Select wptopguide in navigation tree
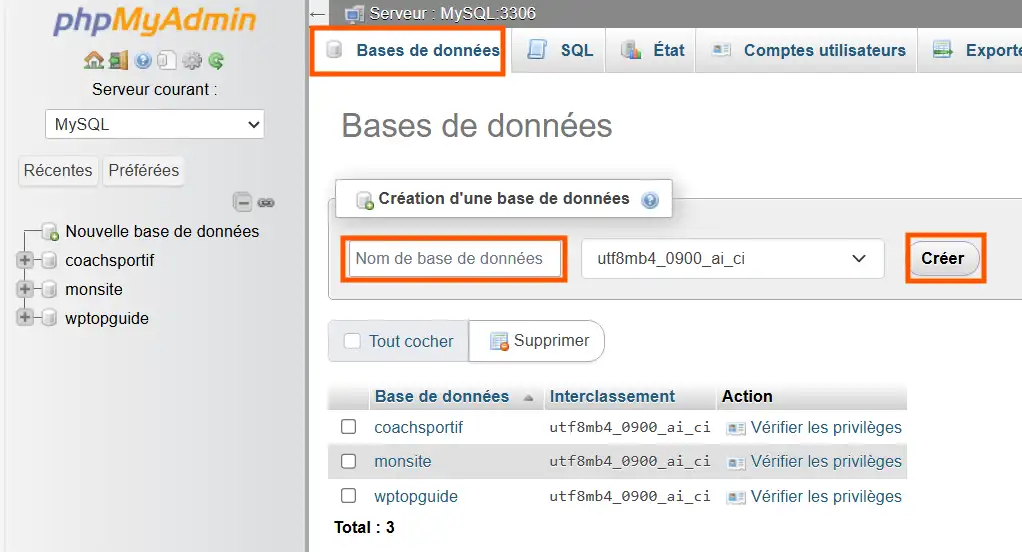 107,319
